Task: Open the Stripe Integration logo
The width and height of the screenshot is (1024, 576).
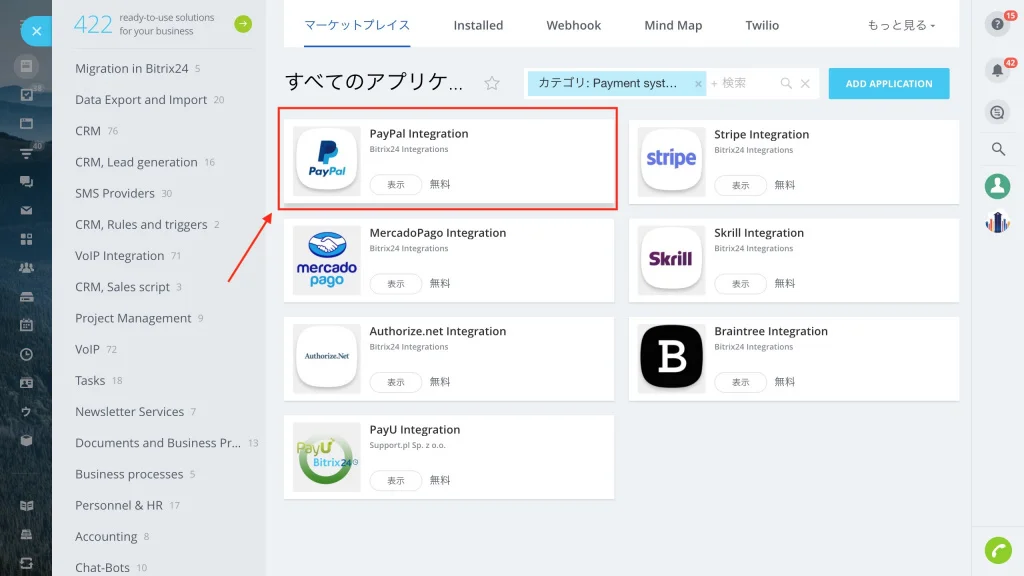Action: 671,159
